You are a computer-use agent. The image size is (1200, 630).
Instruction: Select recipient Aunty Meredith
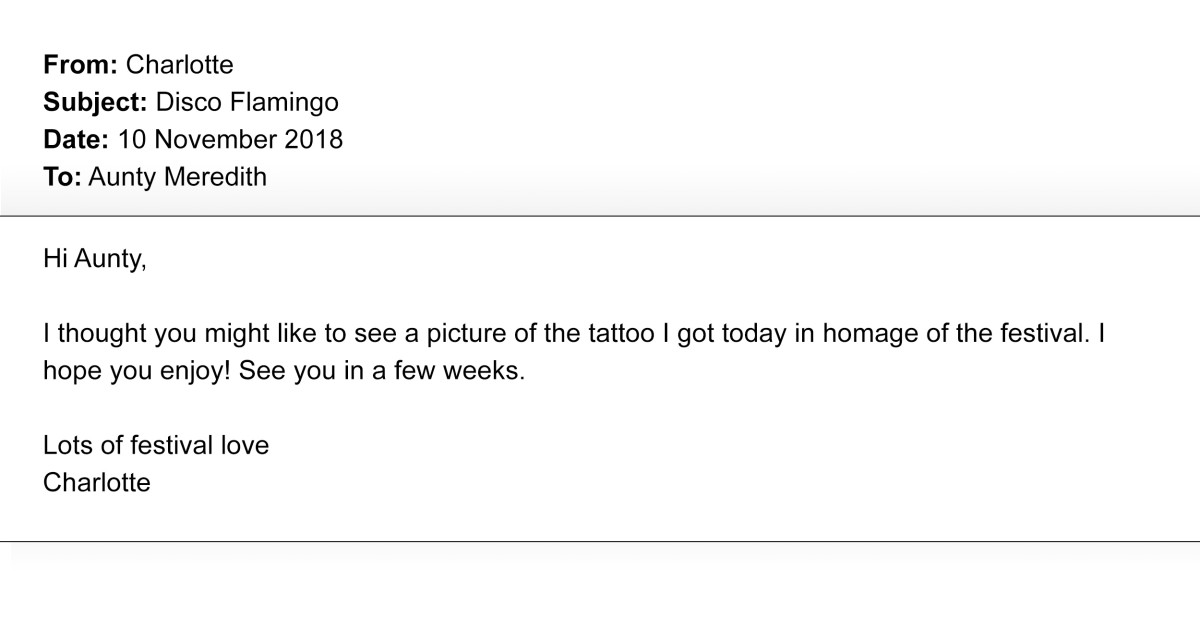pos(178,176)
